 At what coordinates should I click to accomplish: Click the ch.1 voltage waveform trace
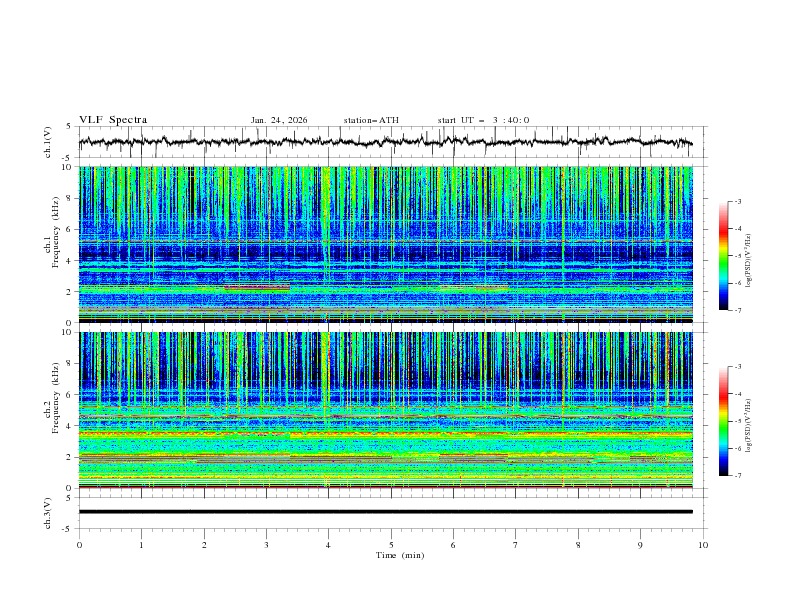coord(385,142)
